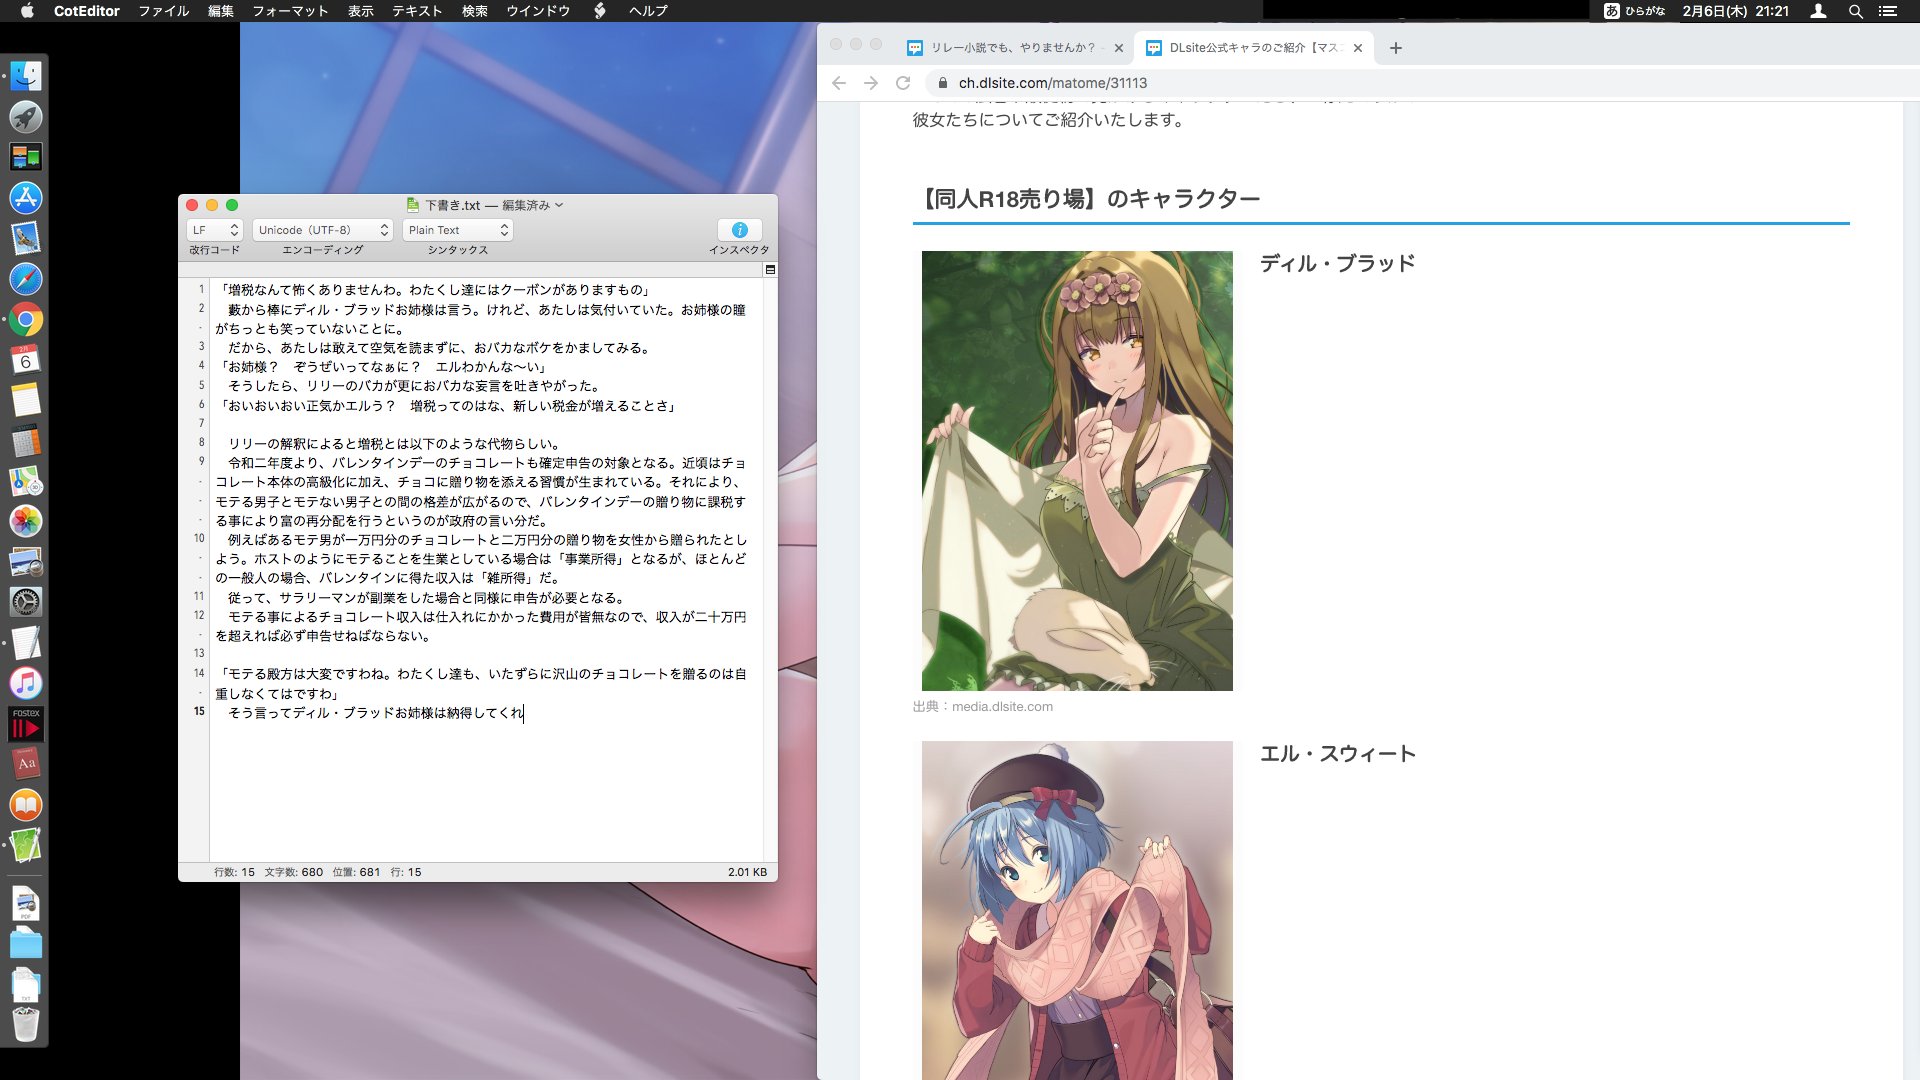
Task: Close the DLsite公式キャラ tab
Action: click(x=1357, y=48)
